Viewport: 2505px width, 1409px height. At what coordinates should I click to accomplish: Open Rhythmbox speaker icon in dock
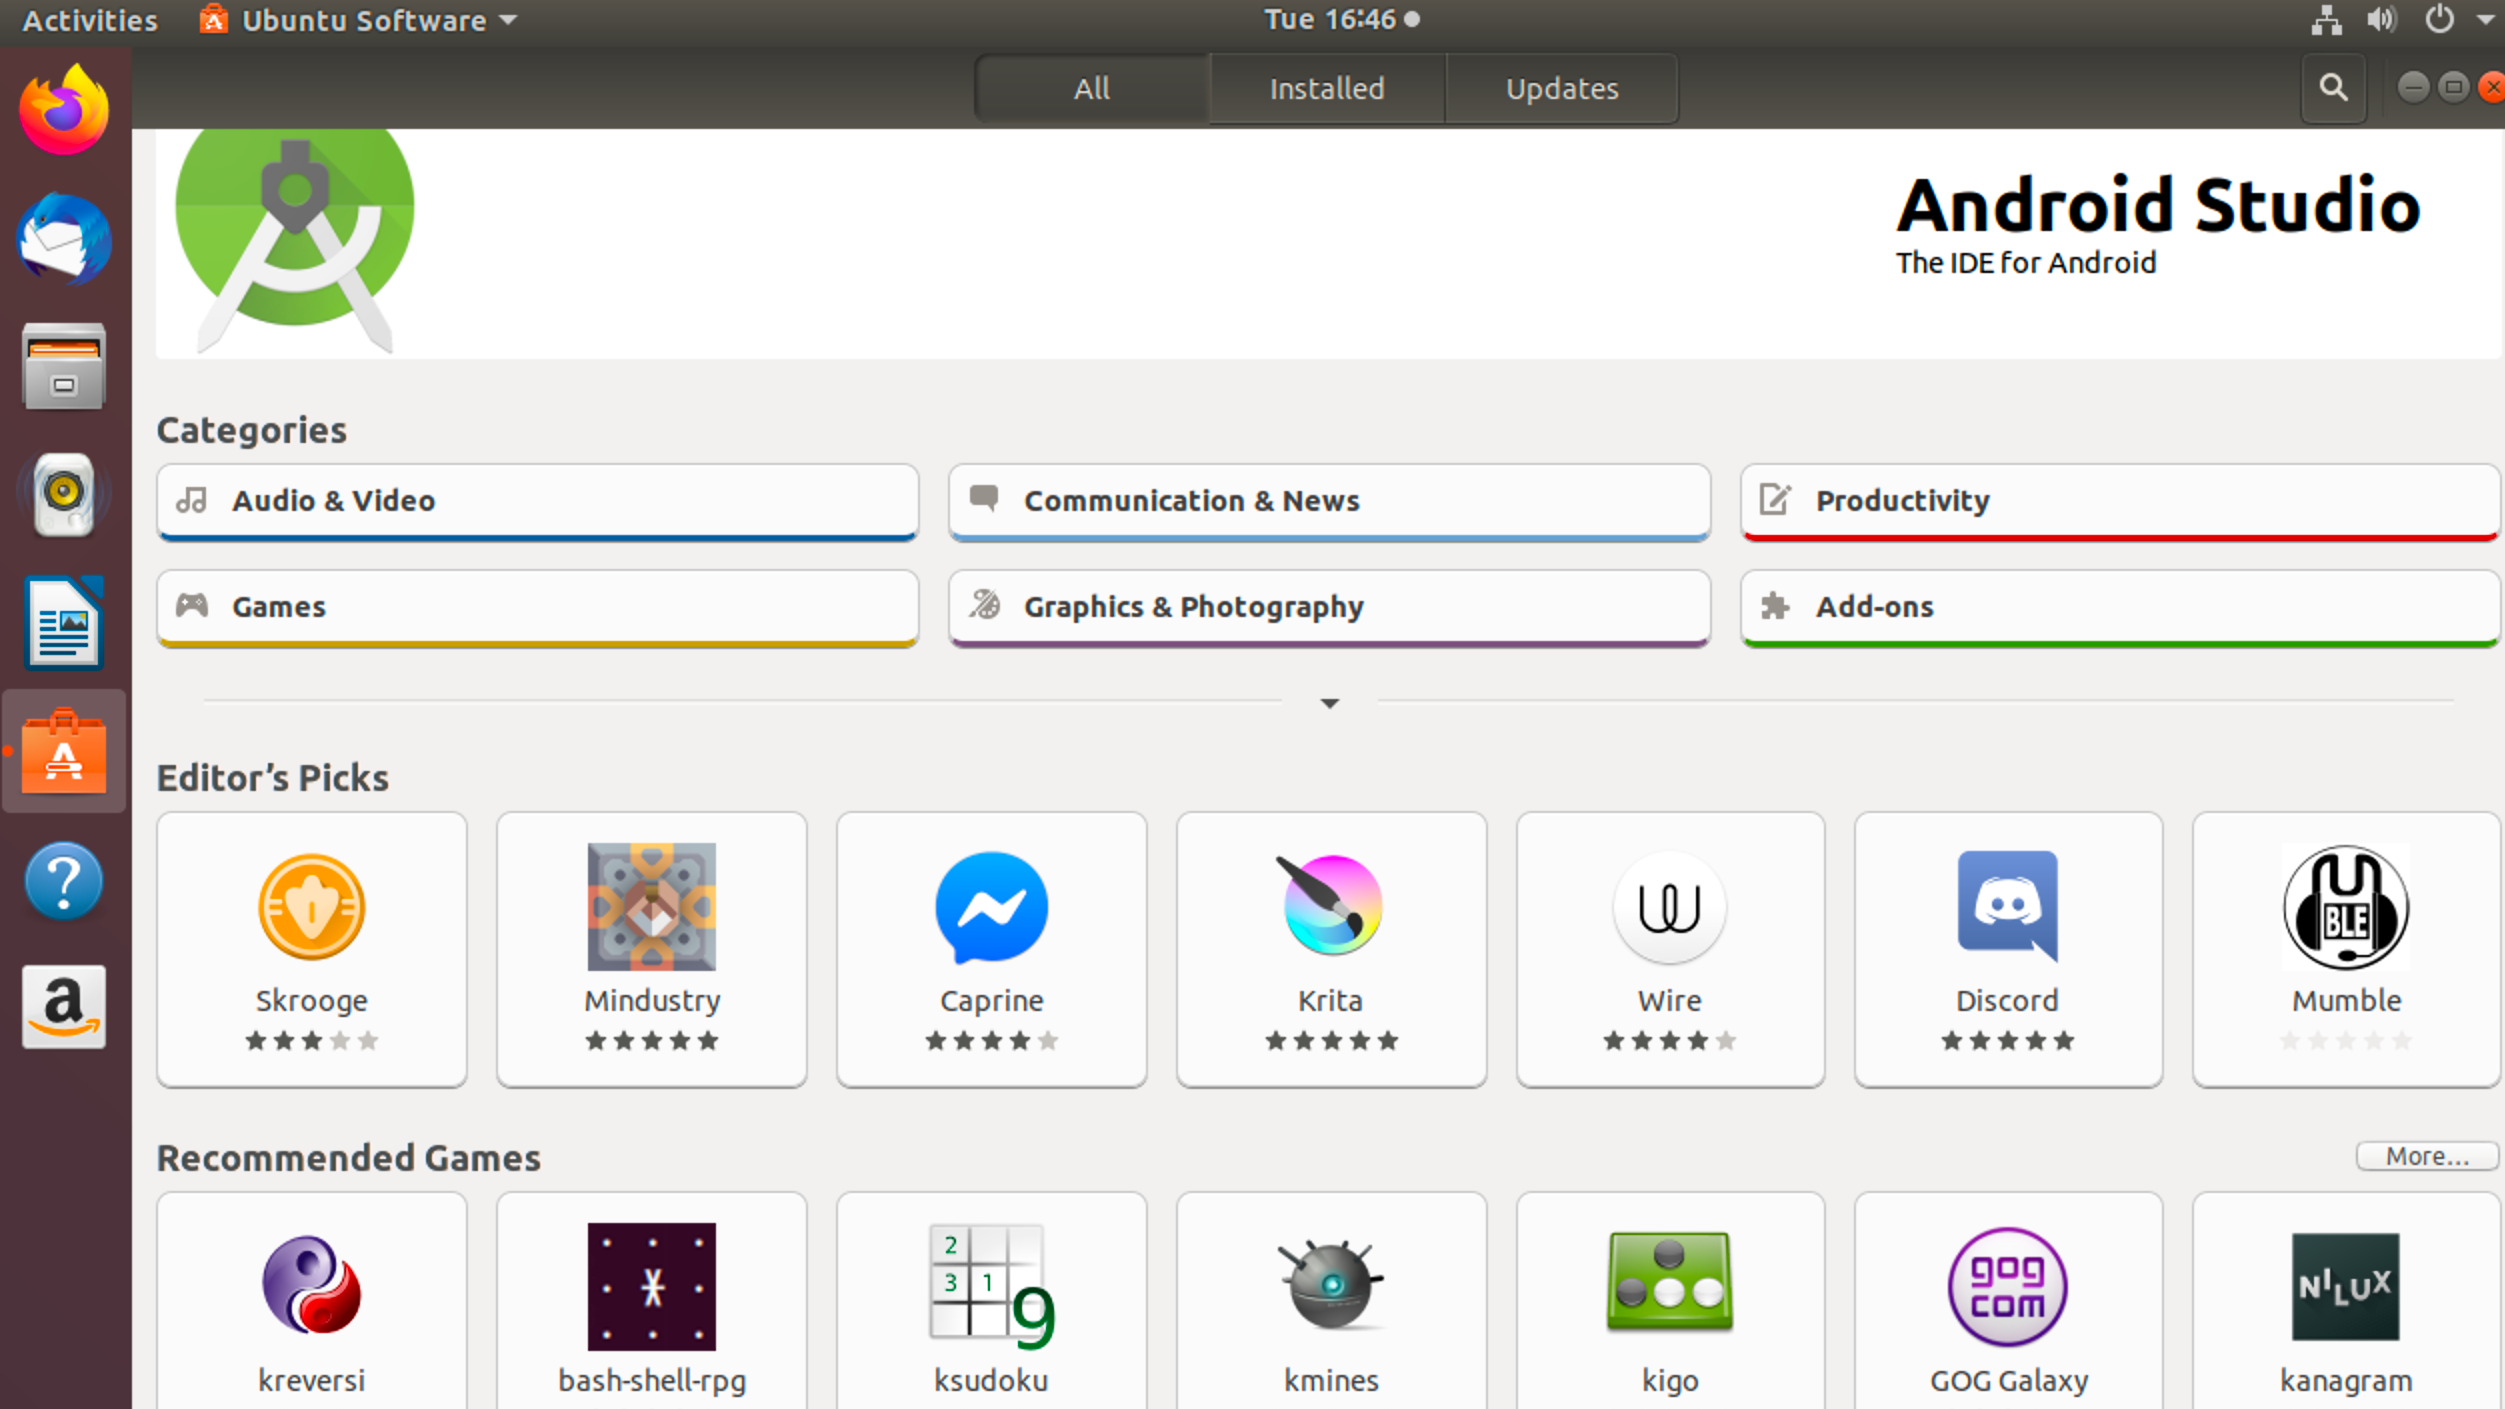tap(64, 494)
